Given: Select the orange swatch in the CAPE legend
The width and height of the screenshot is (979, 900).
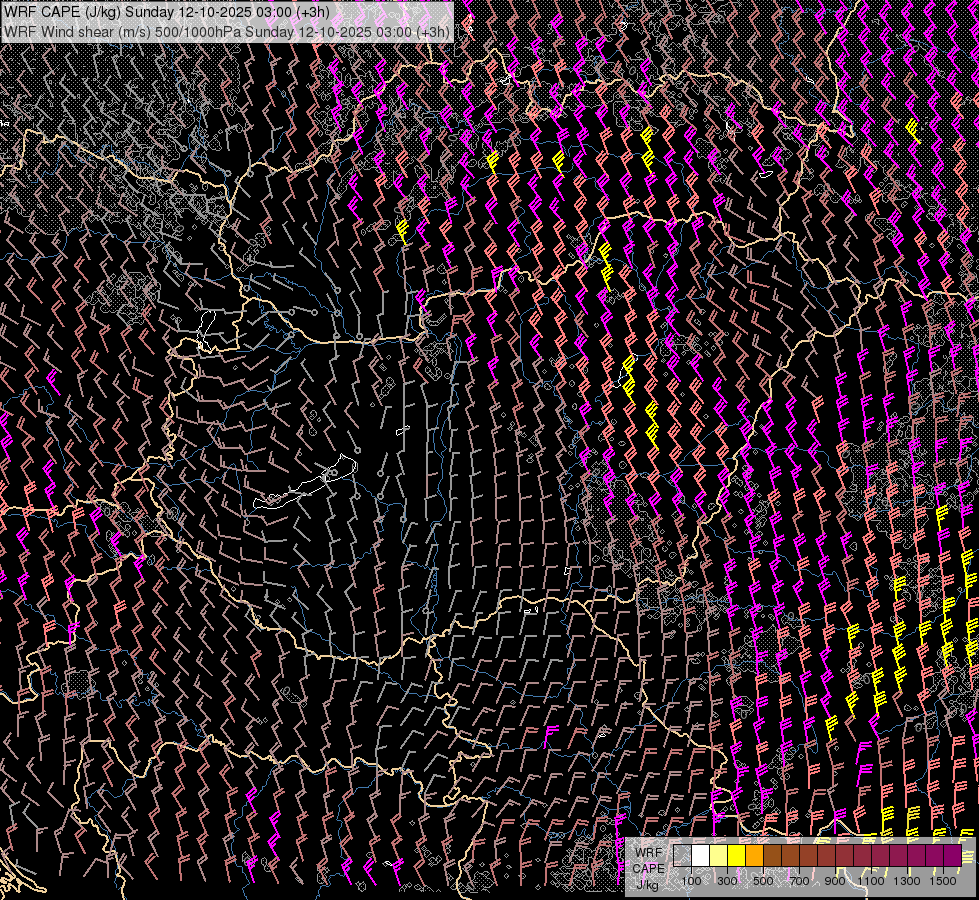Looking at the screenshot, I should [x=755, y=856].
